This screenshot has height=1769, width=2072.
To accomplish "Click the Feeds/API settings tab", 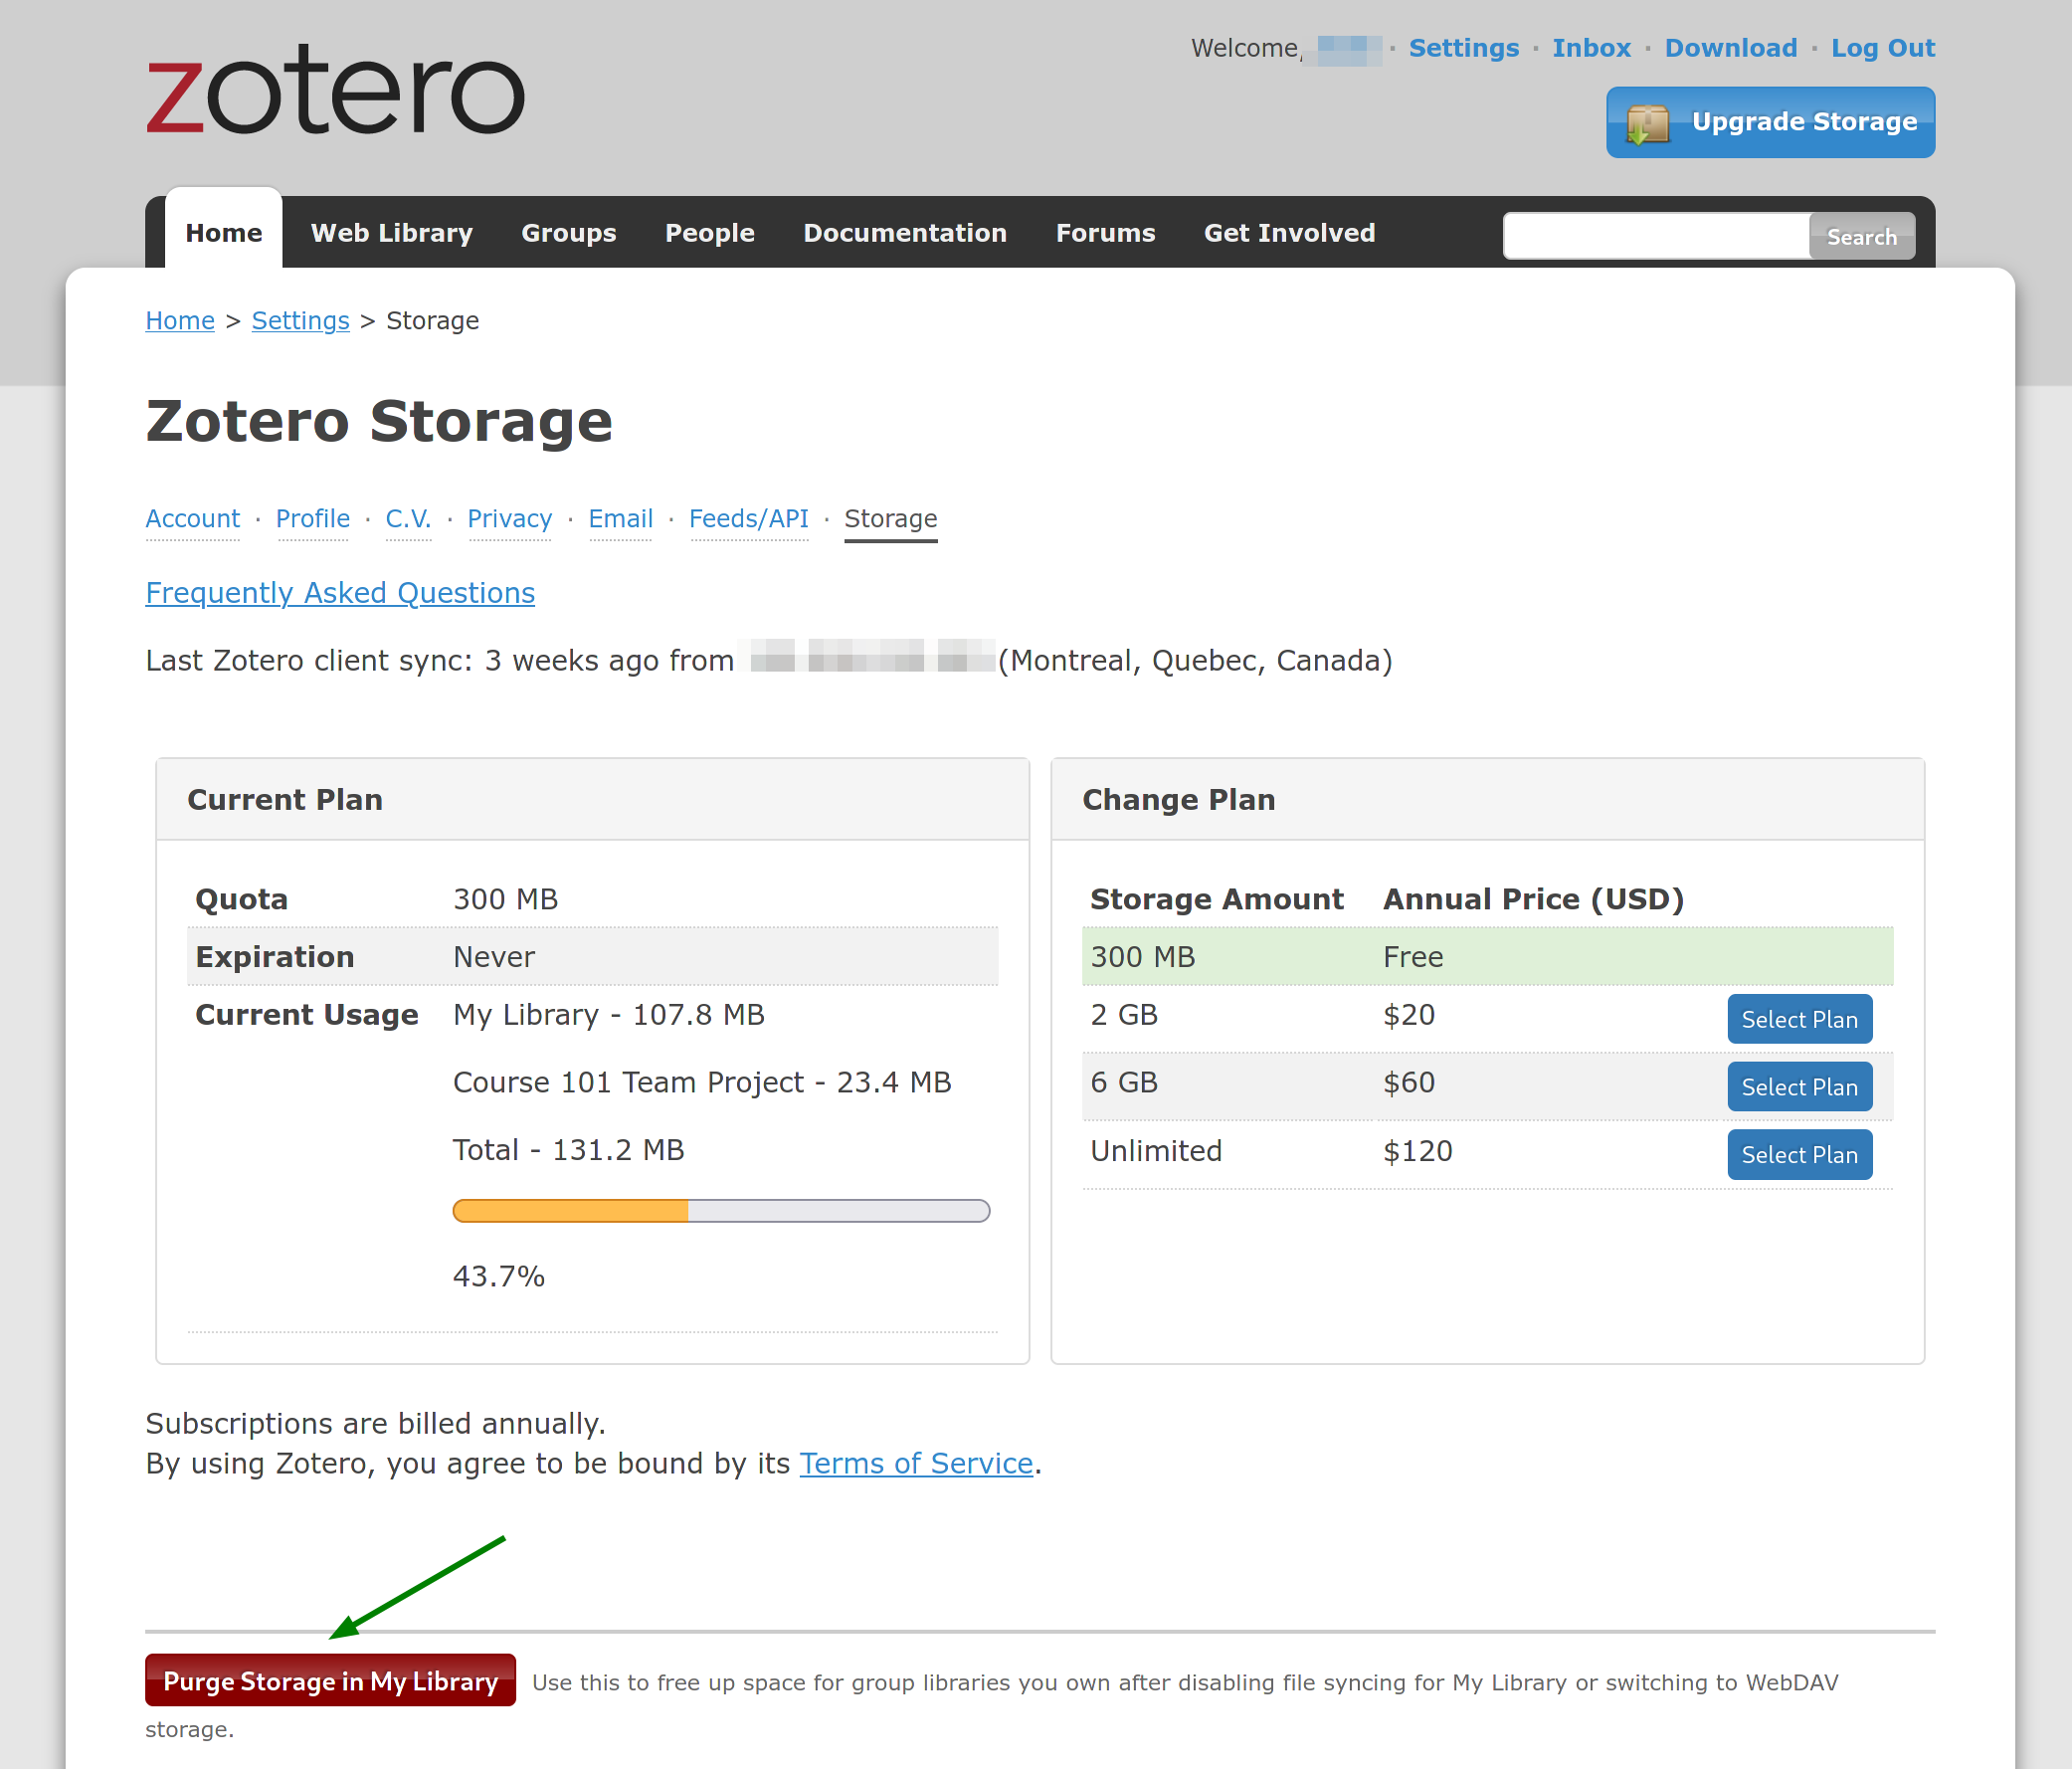I will (749, 519).
